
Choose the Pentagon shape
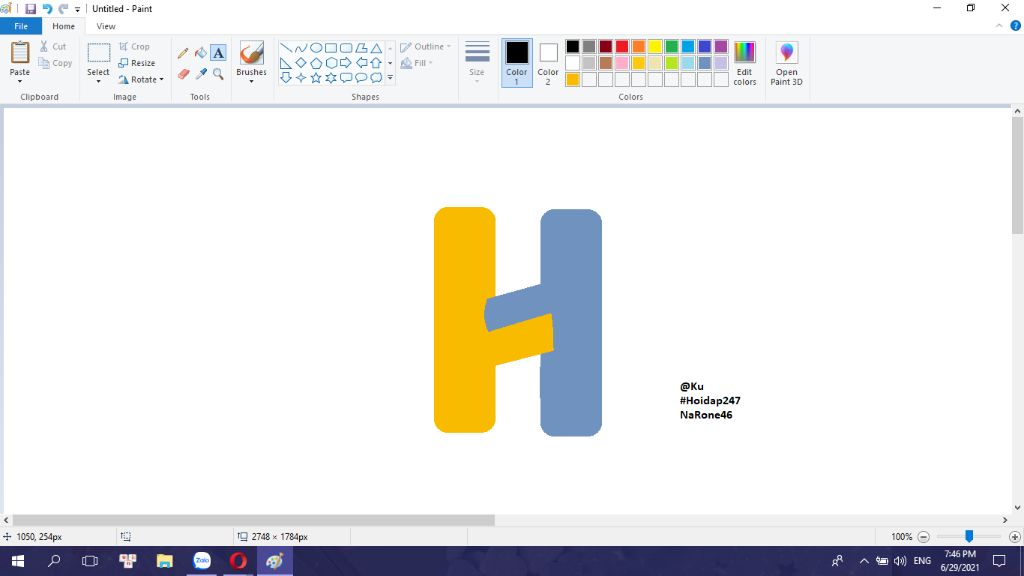click(316, 63)
